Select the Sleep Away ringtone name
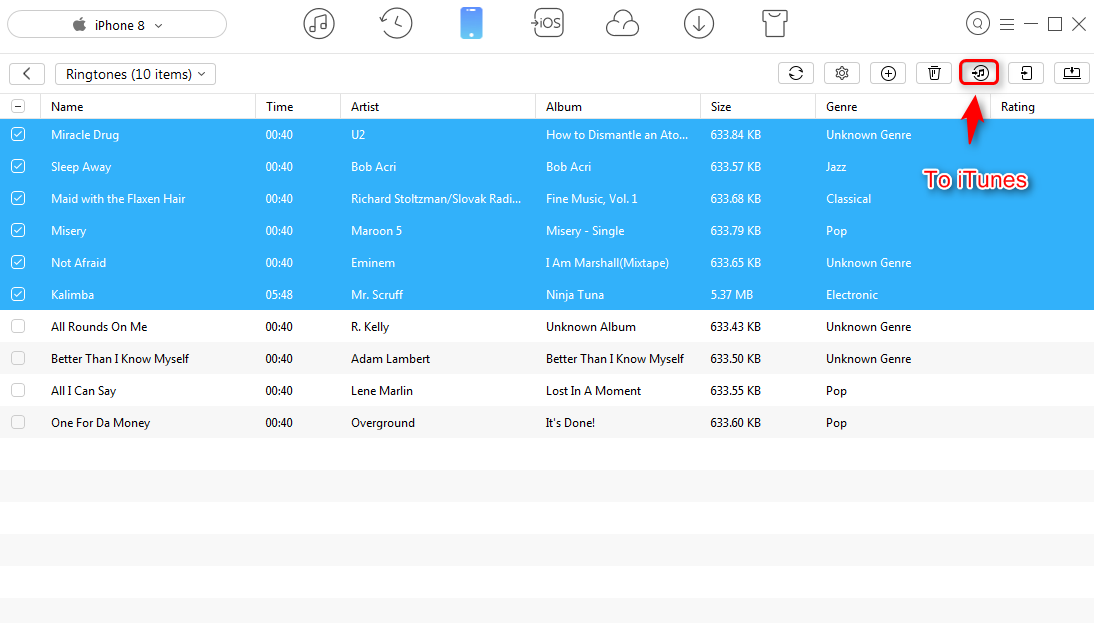Screen dimensions: 1094x623 [x=81, y=167]
